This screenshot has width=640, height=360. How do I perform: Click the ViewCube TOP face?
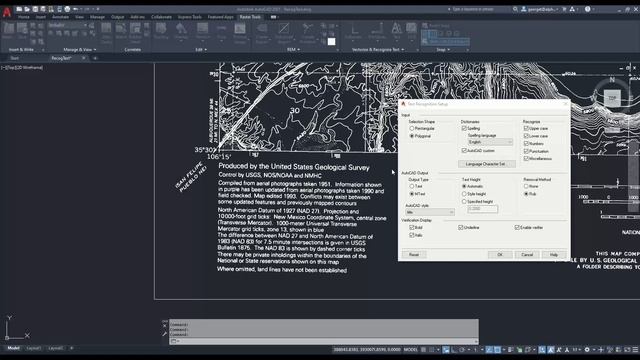coord(612,98)
